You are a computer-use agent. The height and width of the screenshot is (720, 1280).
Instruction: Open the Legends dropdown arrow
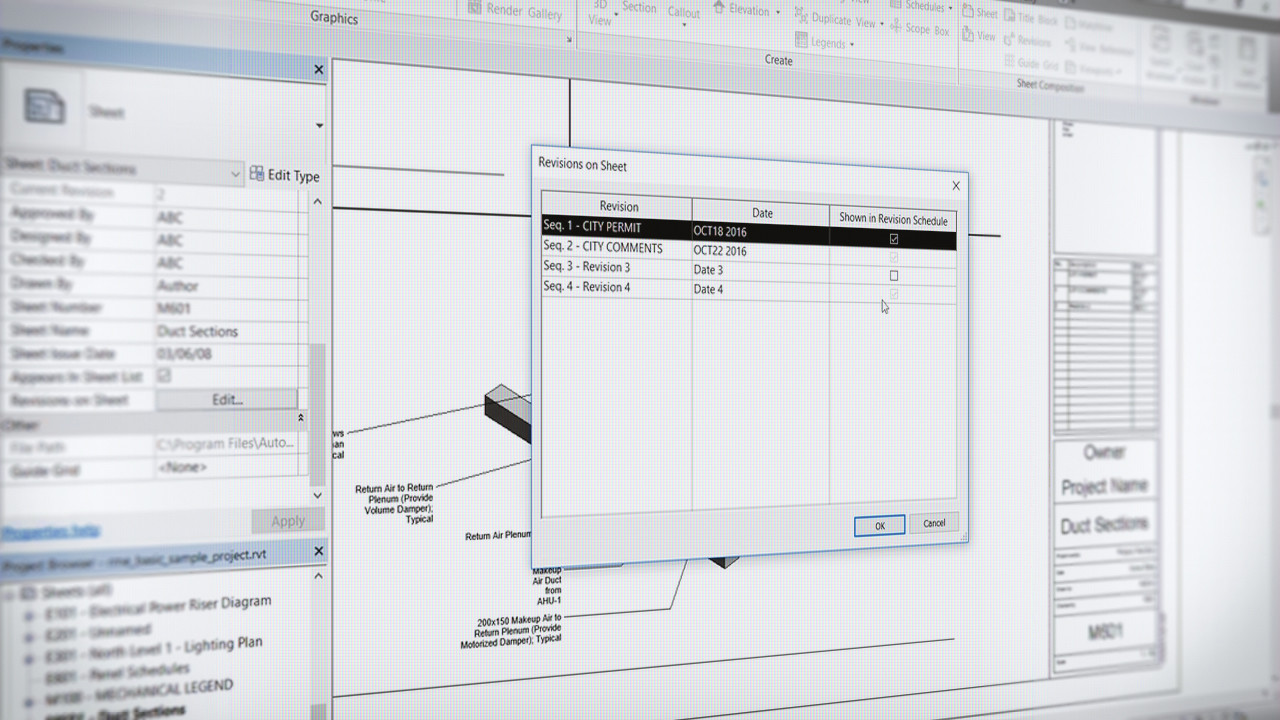point(851,45)
